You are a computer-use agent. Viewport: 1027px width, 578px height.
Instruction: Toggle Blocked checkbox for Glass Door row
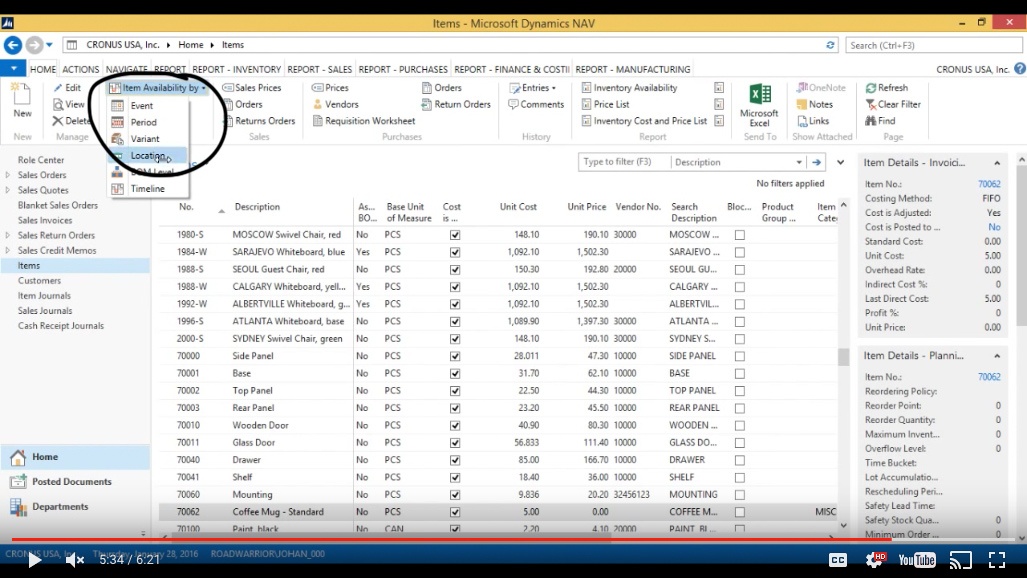click(739, 443)
